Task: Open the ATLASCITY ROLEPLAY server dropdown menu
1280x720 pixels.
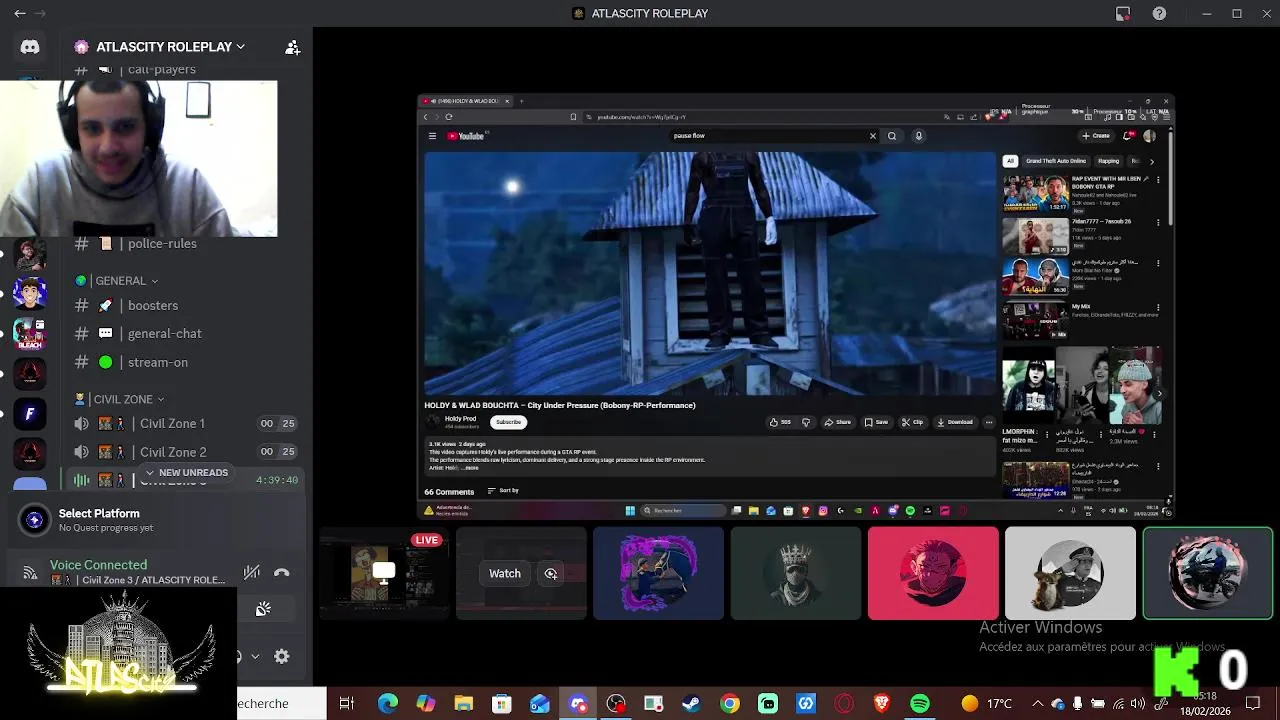Action: (169, 47)
